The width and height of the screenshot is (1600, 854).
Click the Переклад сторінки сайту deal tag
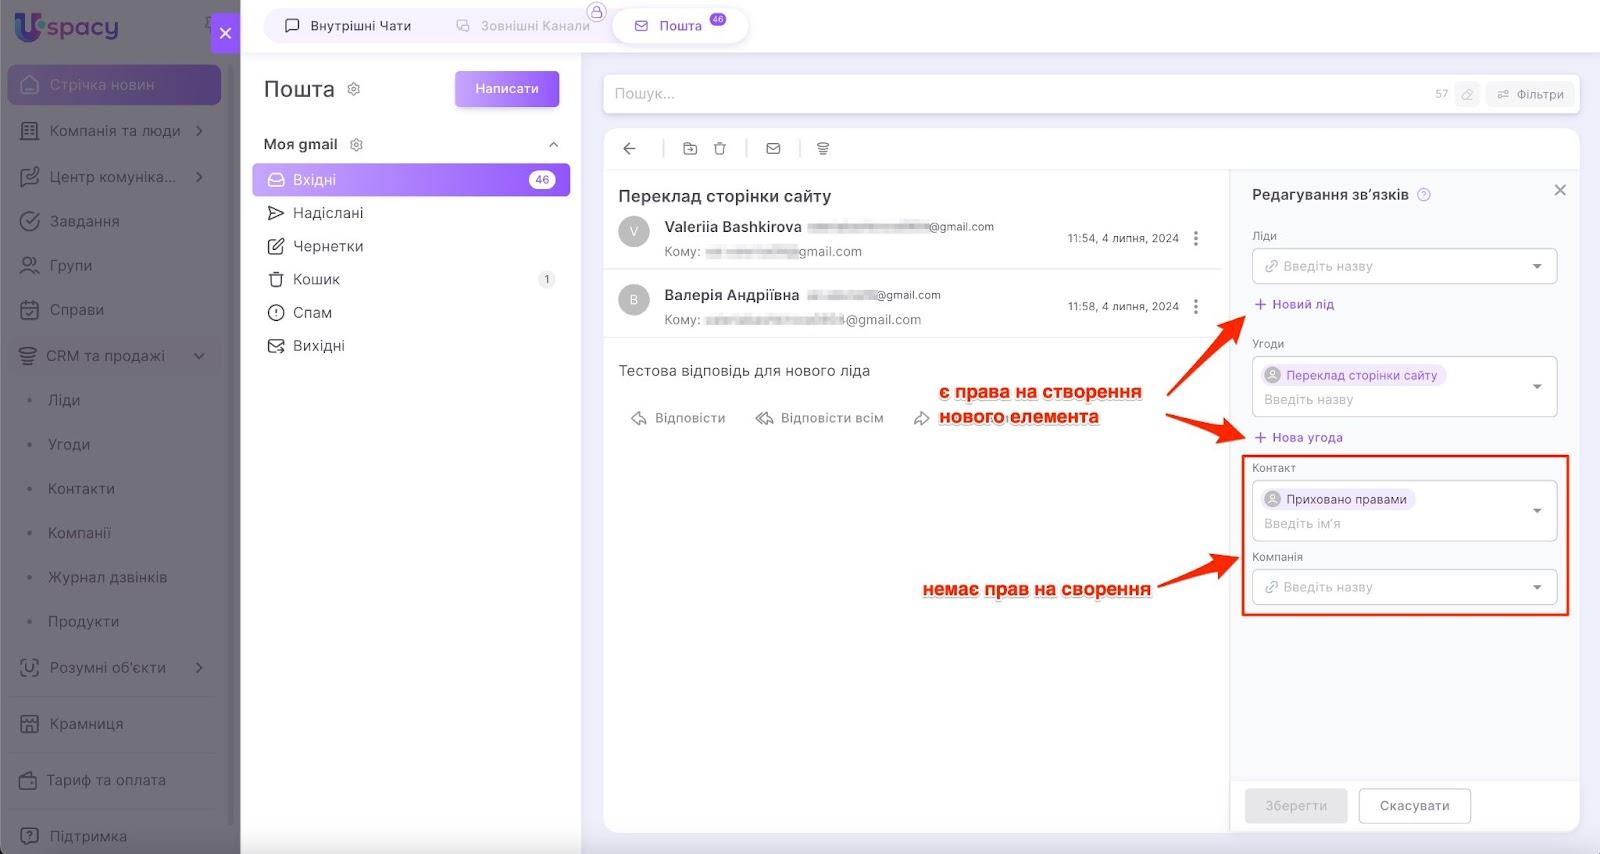[x=1354, y=375]
